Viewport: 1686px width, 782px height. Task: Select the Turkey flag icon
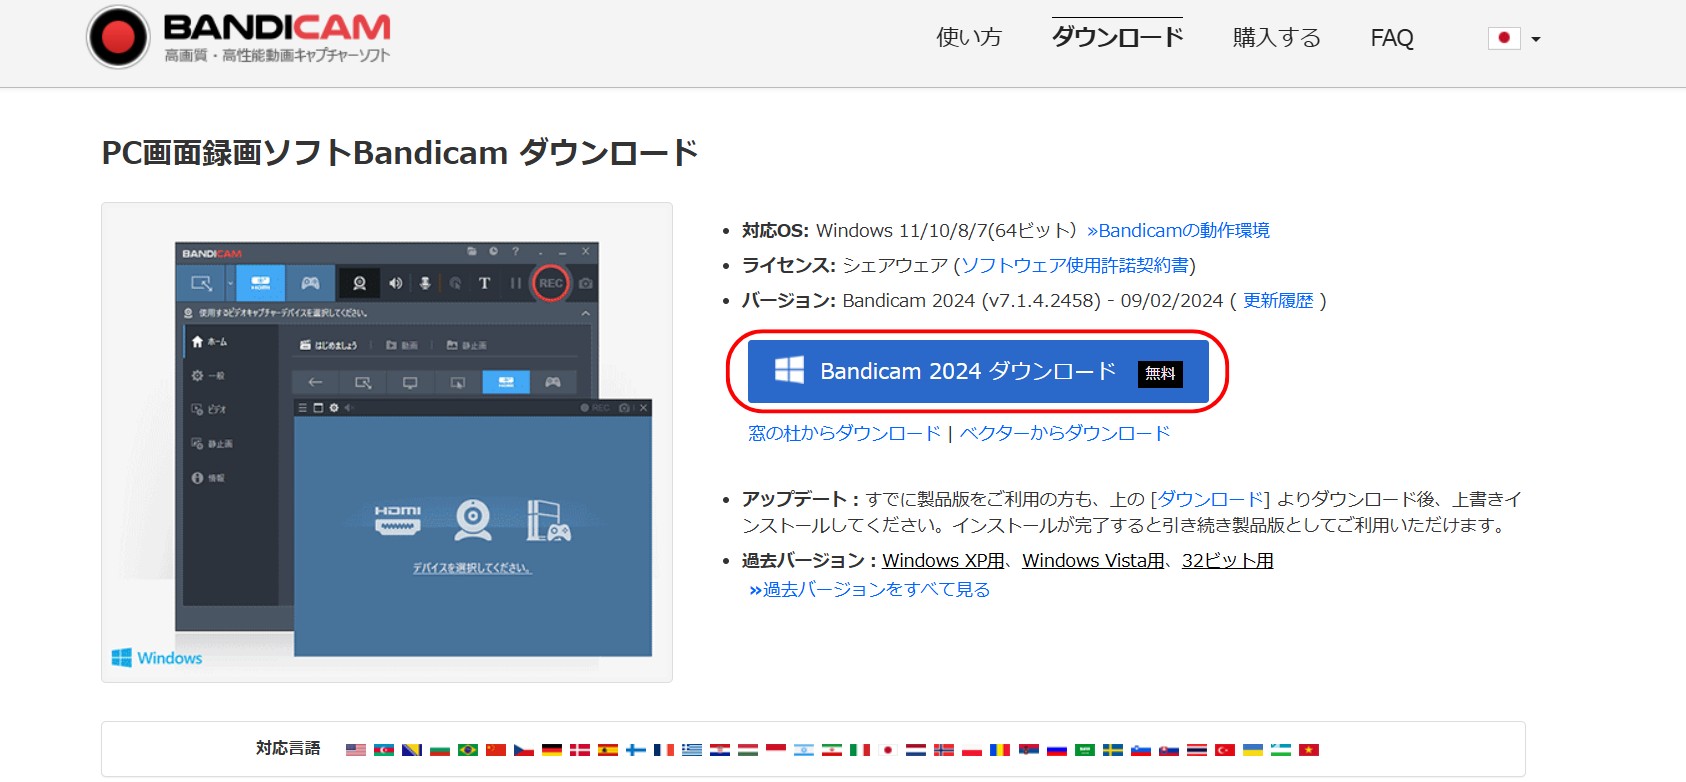click(1225, 750)
